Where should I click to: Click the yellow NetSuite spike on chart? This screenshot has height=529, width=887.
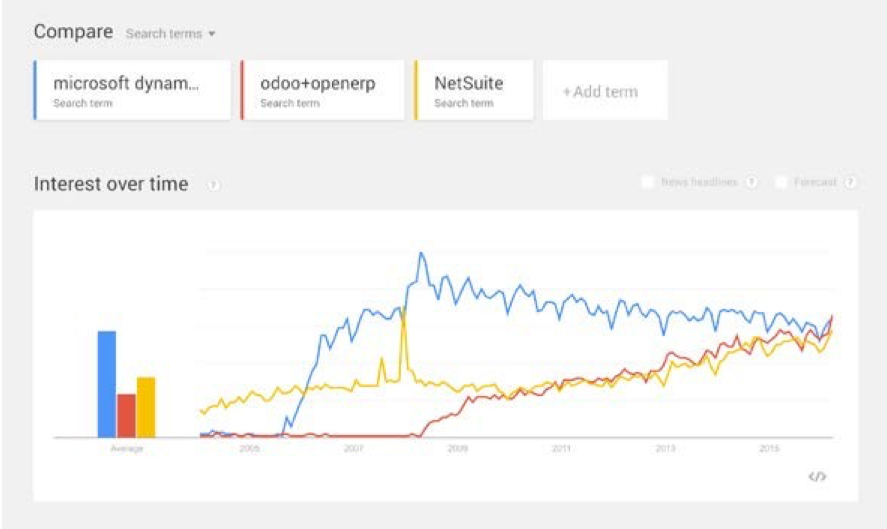pyautogui.click(x=403, y=313)
